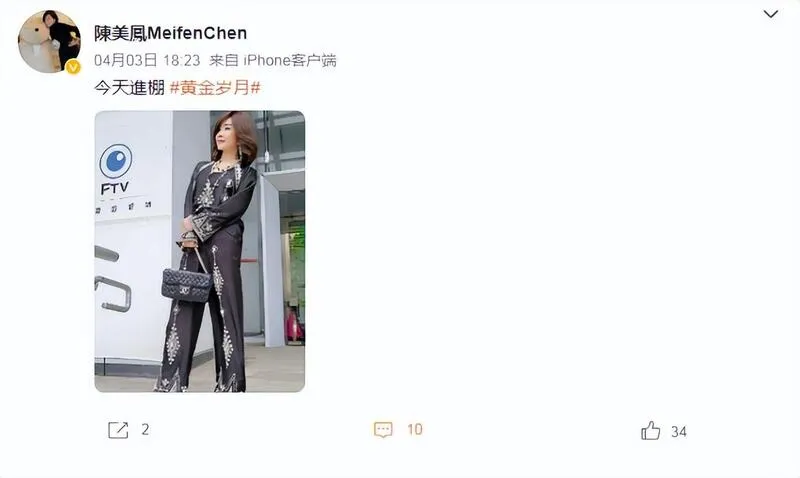Click the handbag area in the photo
Screen dimensions: 800x478
186,284
